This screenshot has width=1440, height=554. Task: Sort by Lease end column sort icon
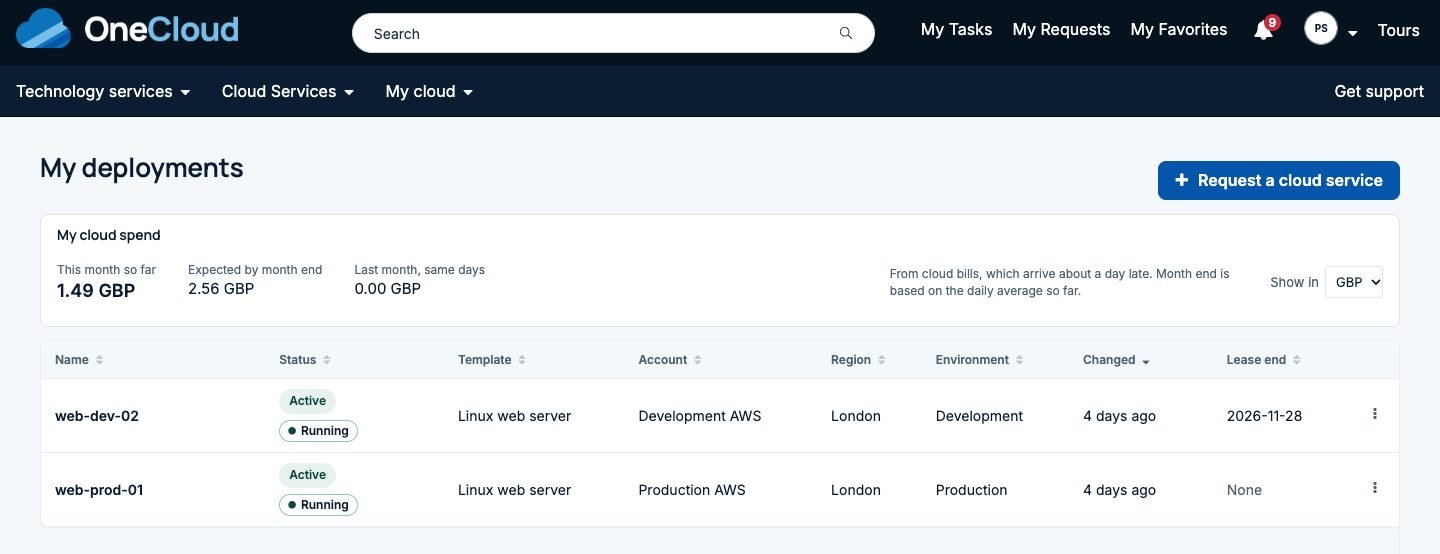point(1297,360)
